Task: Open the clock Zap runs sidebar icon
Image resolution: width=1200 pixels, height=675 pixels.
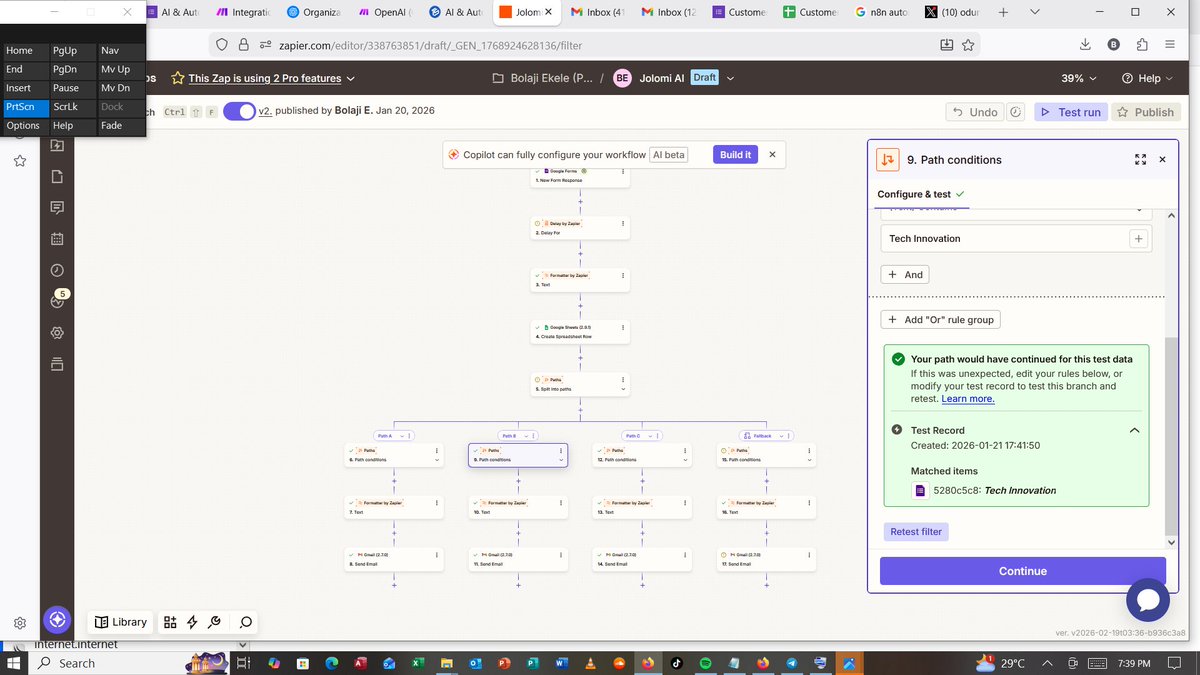Action: 57,270
